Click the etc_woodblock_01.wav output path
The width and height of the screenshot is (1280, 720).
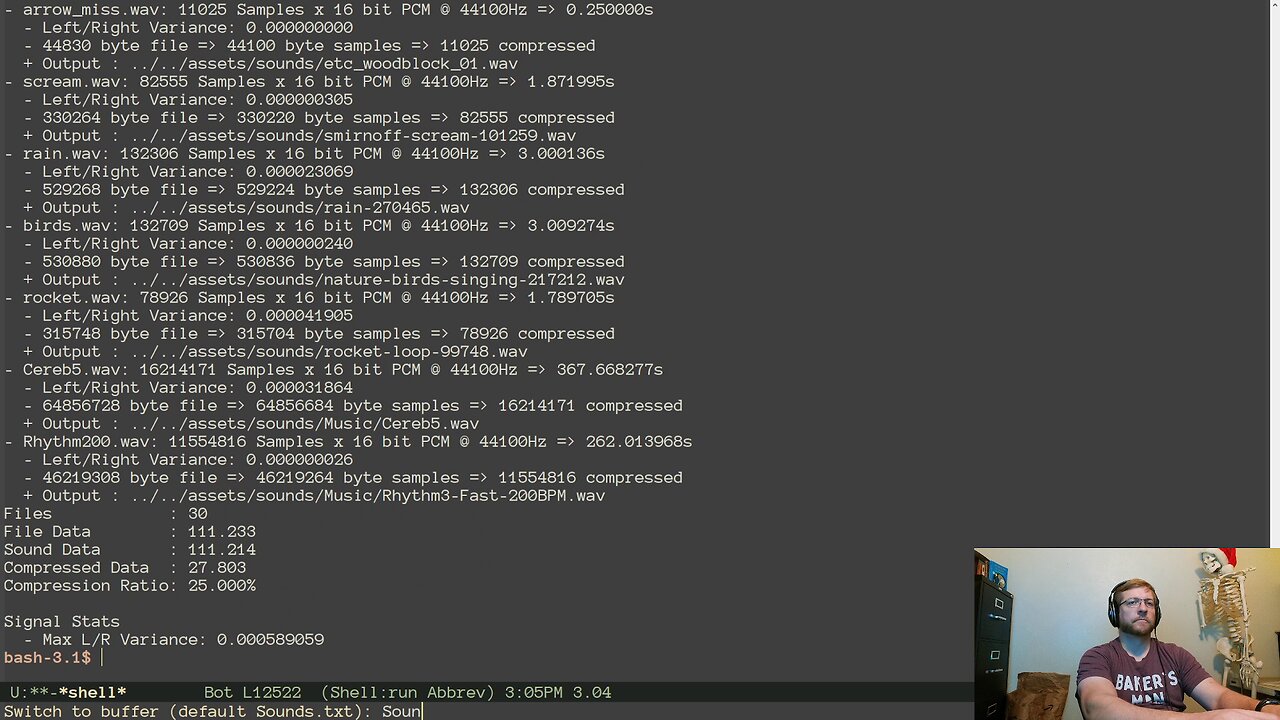click(x=324, y=63)
